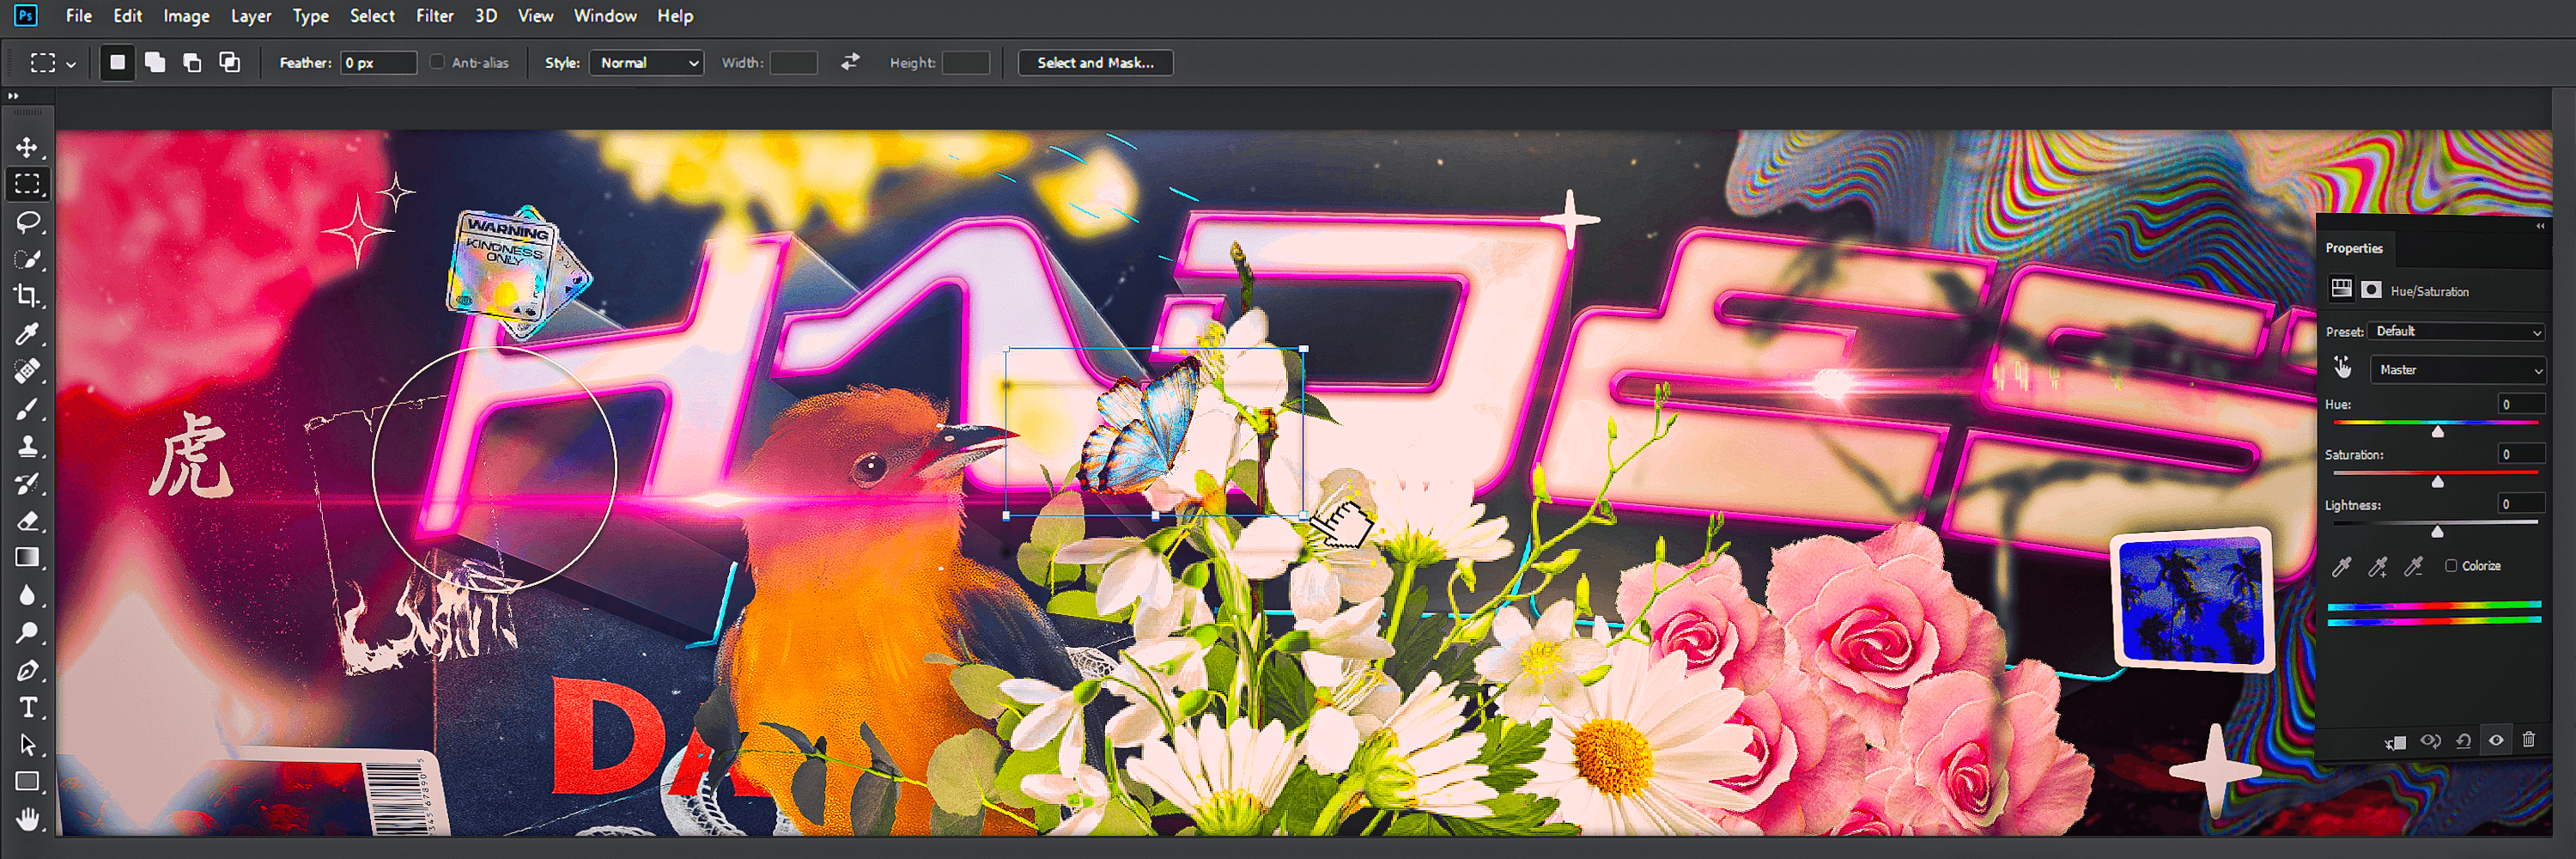This screenshot has height=859, width=2576.
Task: Open the Master color range dropdown
Action: 2458,370
